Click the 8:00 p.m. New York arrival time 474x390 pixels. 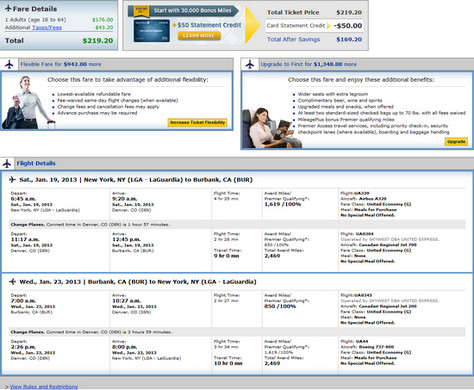(x=125, y=347)
